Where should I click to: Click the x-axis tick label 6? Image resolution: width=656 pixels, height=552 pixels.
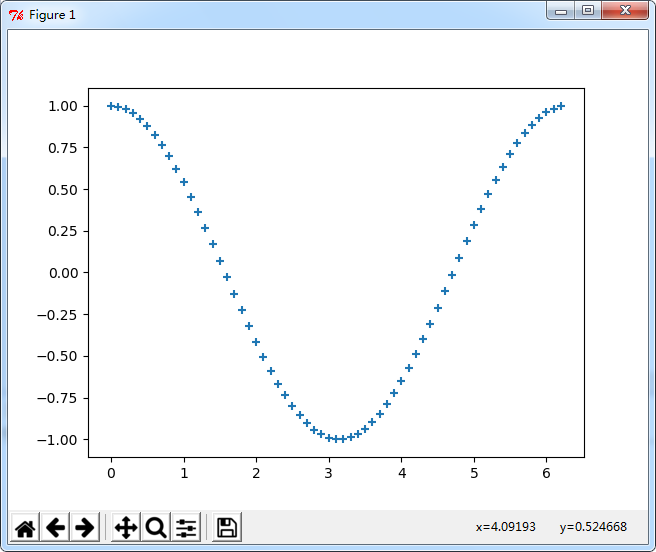click(x=546, y=473)
